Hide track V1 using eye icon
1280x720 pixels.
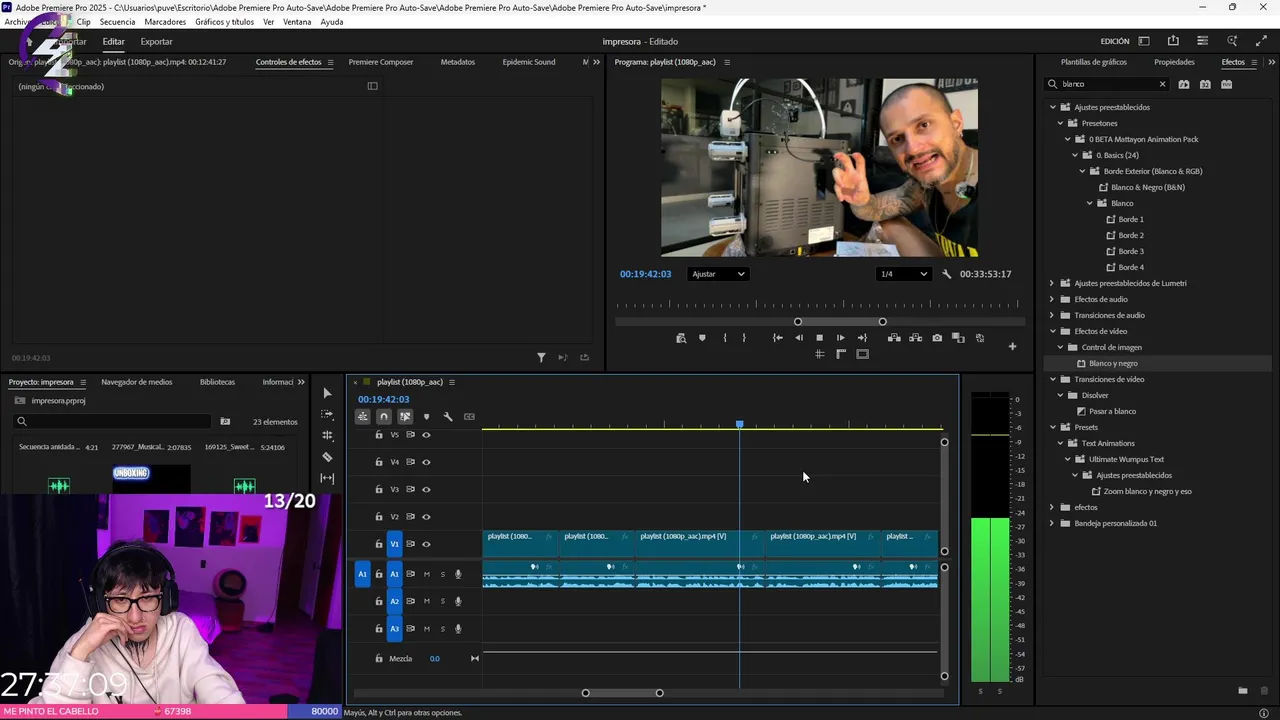coord(426,544)
